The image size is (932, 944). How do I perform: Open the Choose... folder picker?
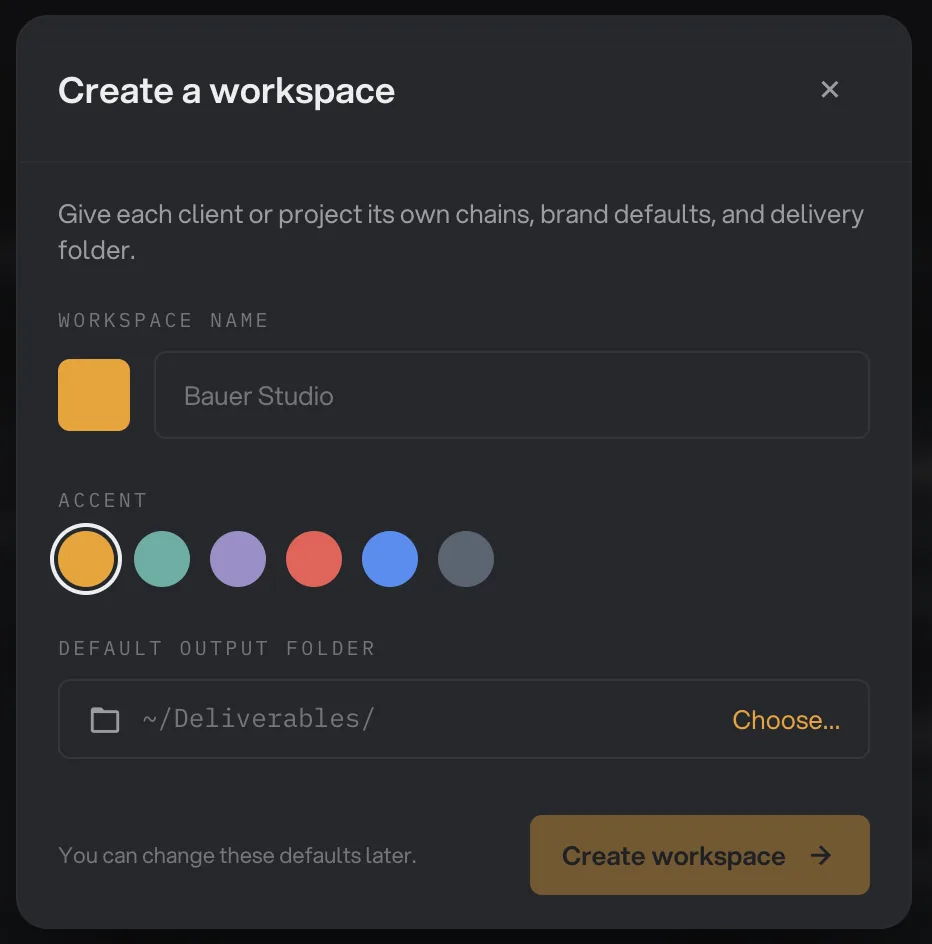(786, 719)
